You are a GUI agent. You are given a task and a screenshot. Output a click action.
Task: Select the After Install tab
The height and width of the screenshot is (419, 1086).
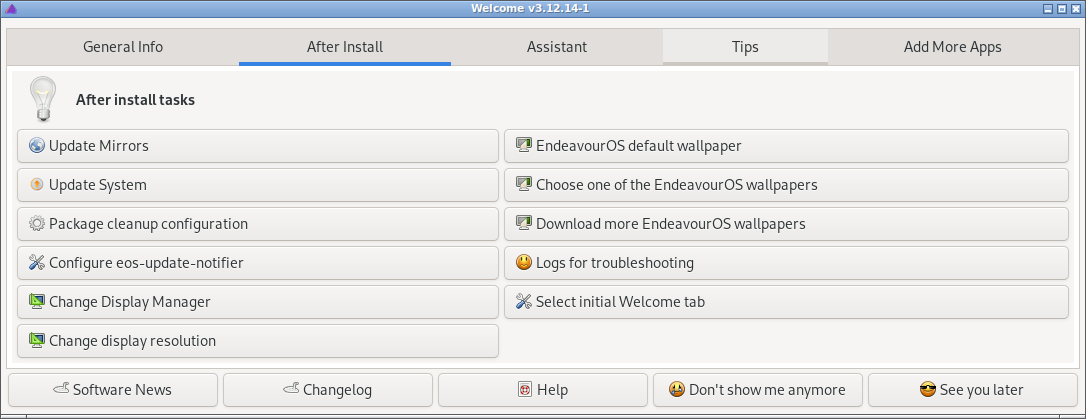click(345, 47)
